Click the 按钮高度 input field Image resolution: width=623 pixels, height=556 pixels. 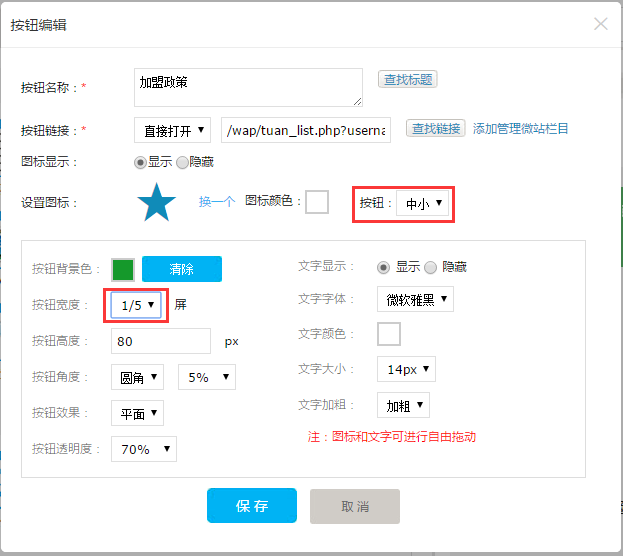[x=161, y=341]
